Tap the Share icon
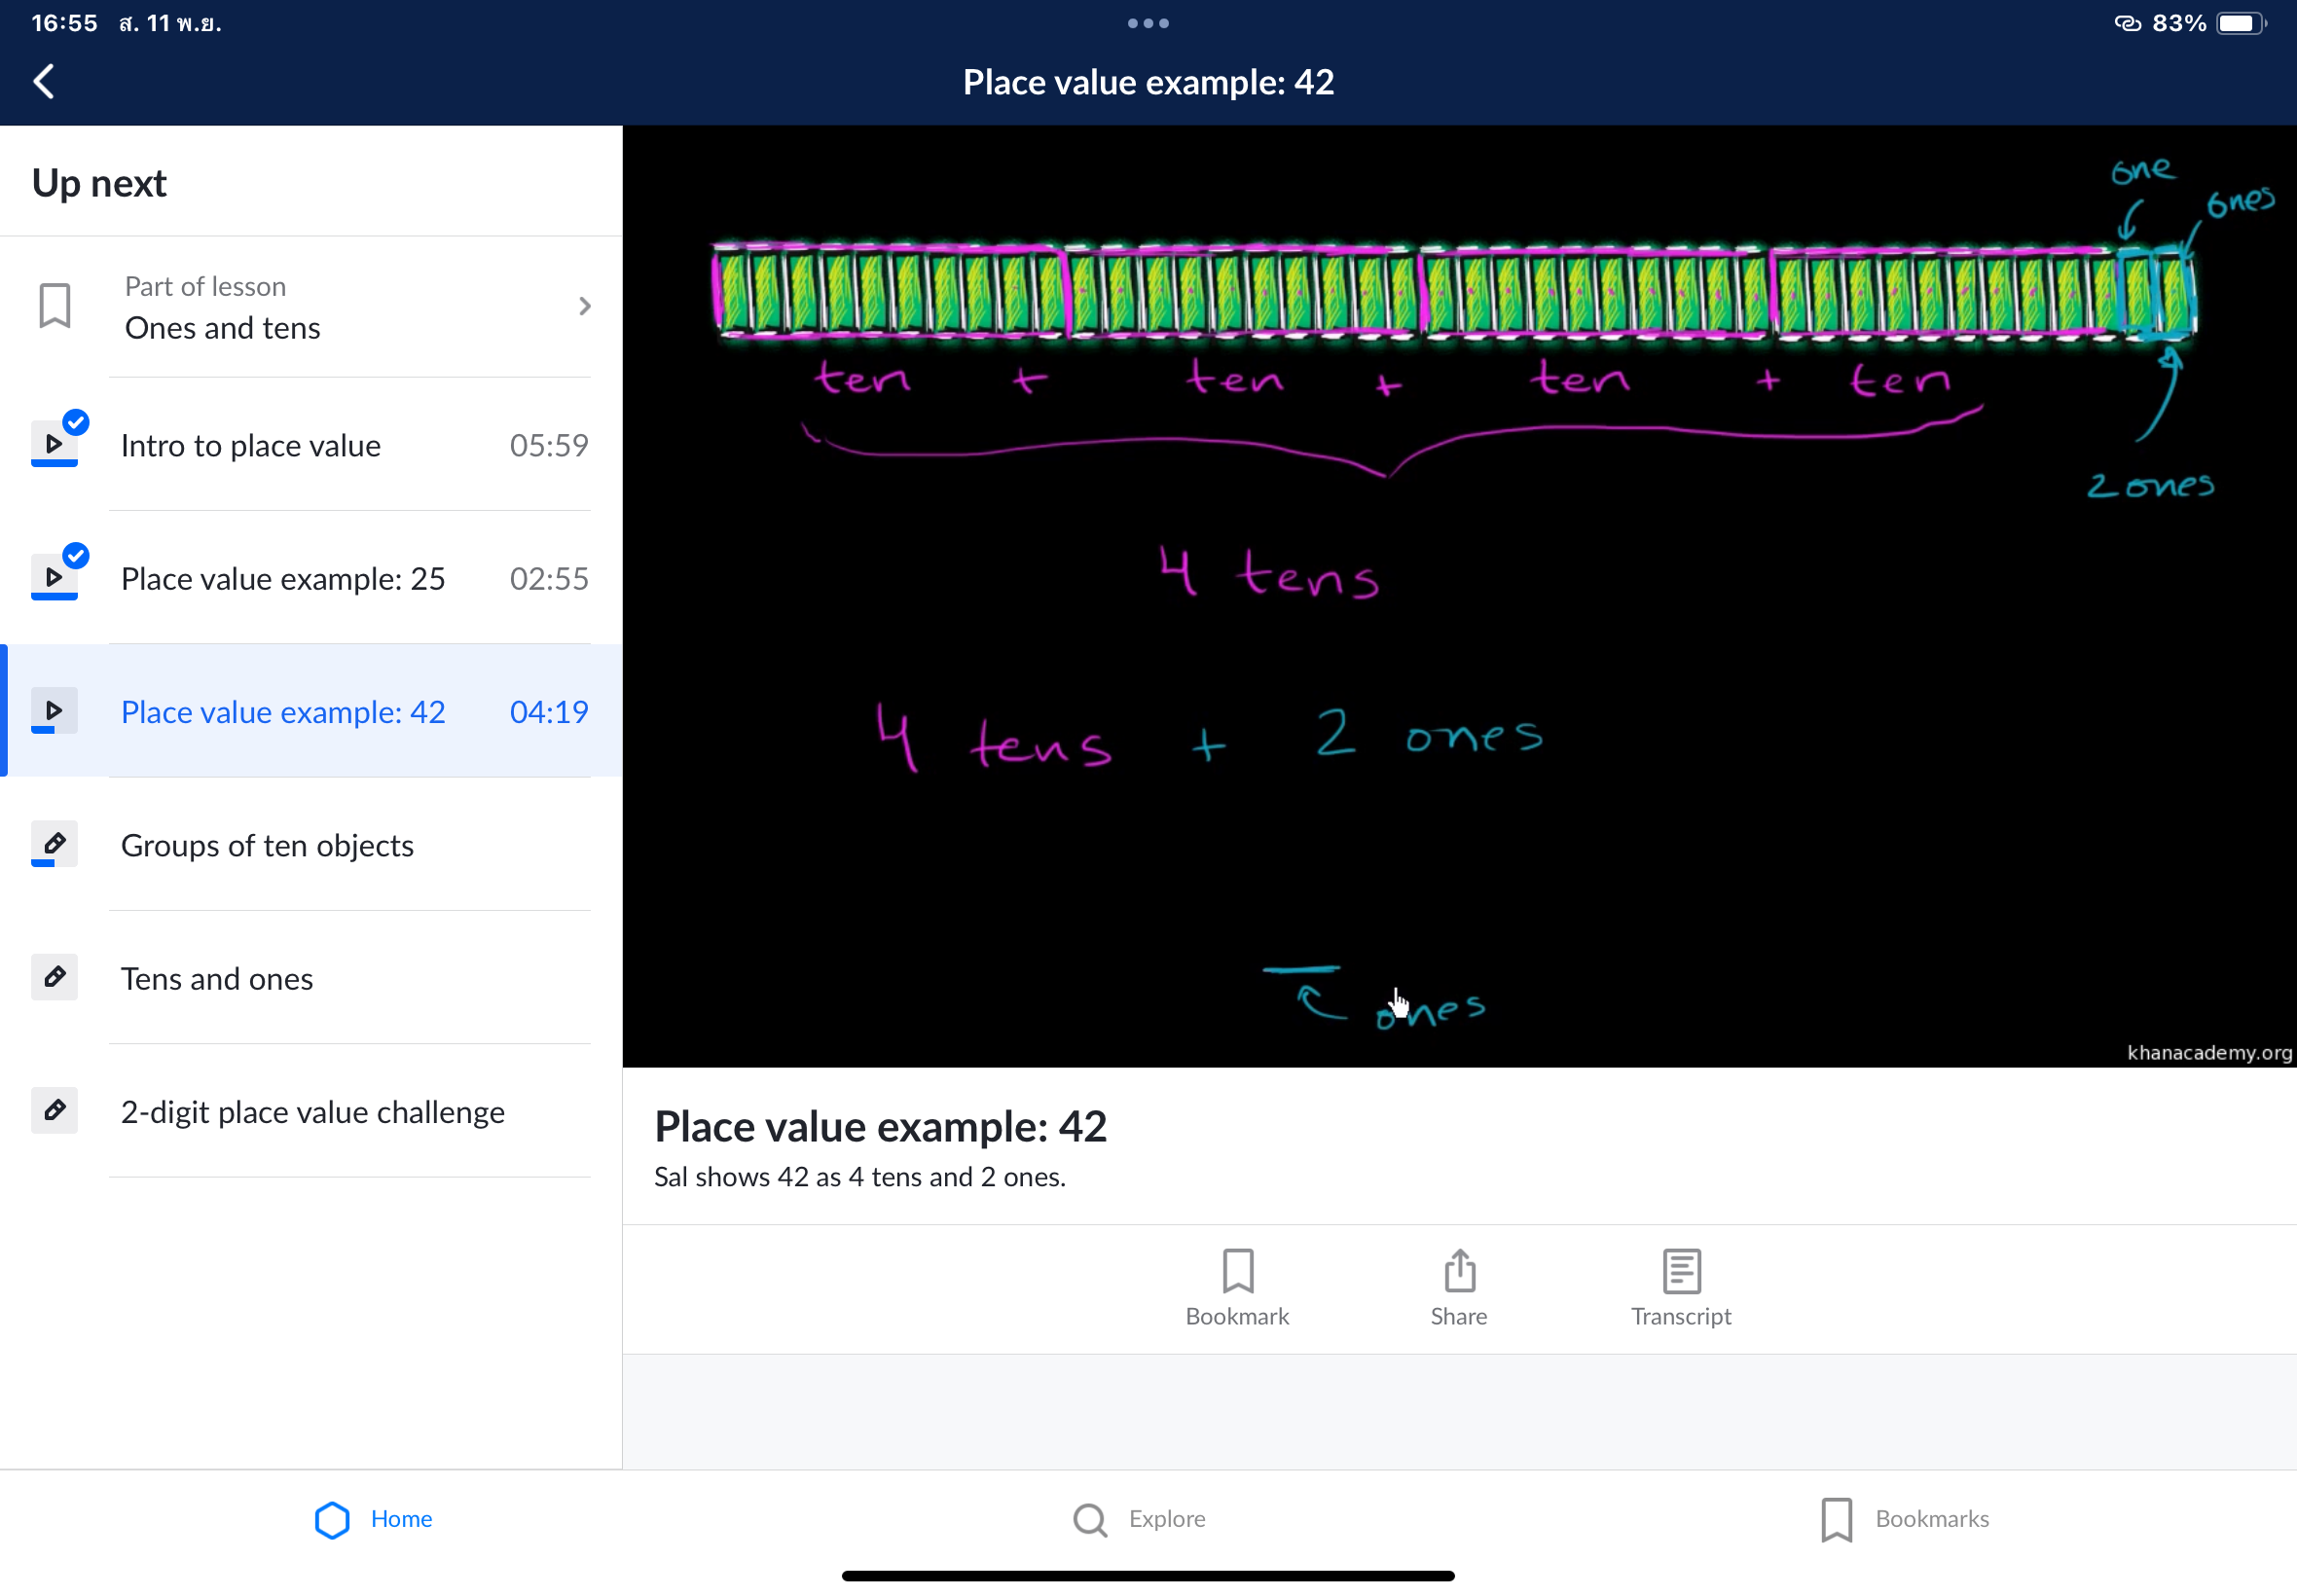The image size is (2297, 1596). 1459,1271
